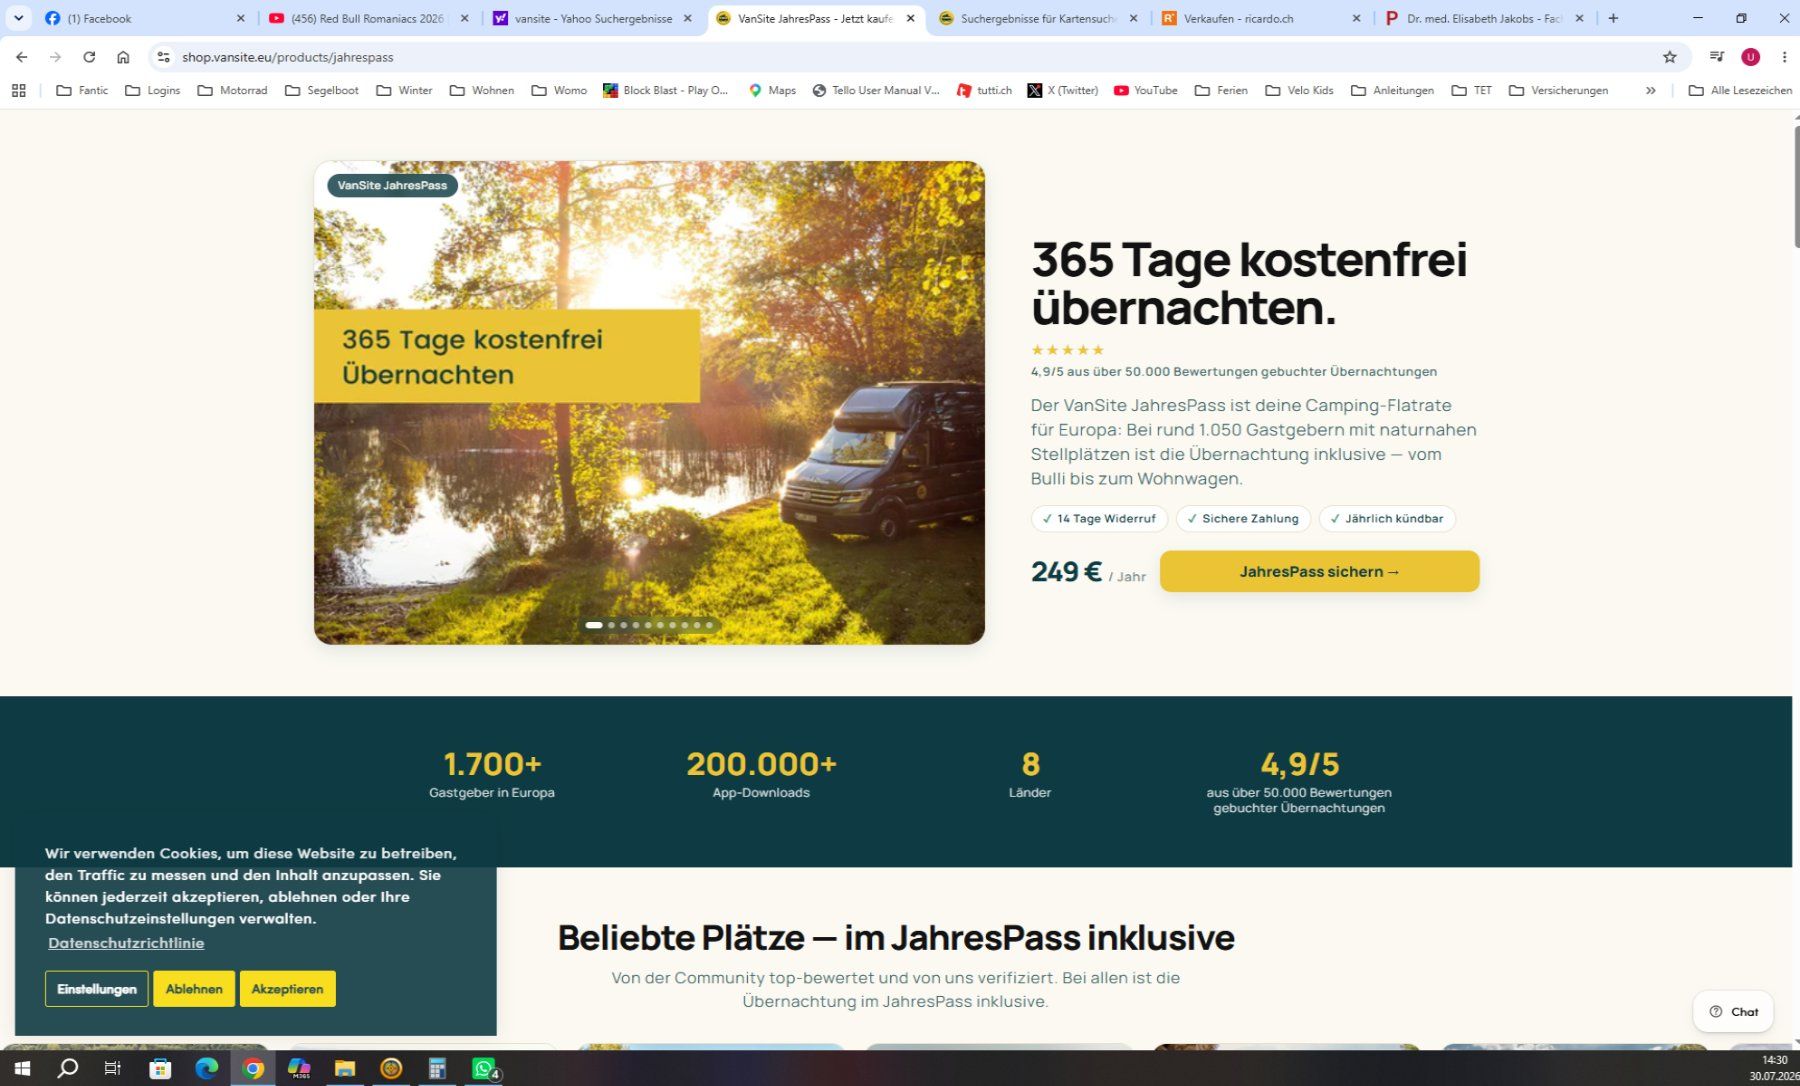Image resolution: width=1800 pixels, height=1086 pixels.
Task: Click the 14 Tage Widerruf chip
Action: [x=1099, y=518]
